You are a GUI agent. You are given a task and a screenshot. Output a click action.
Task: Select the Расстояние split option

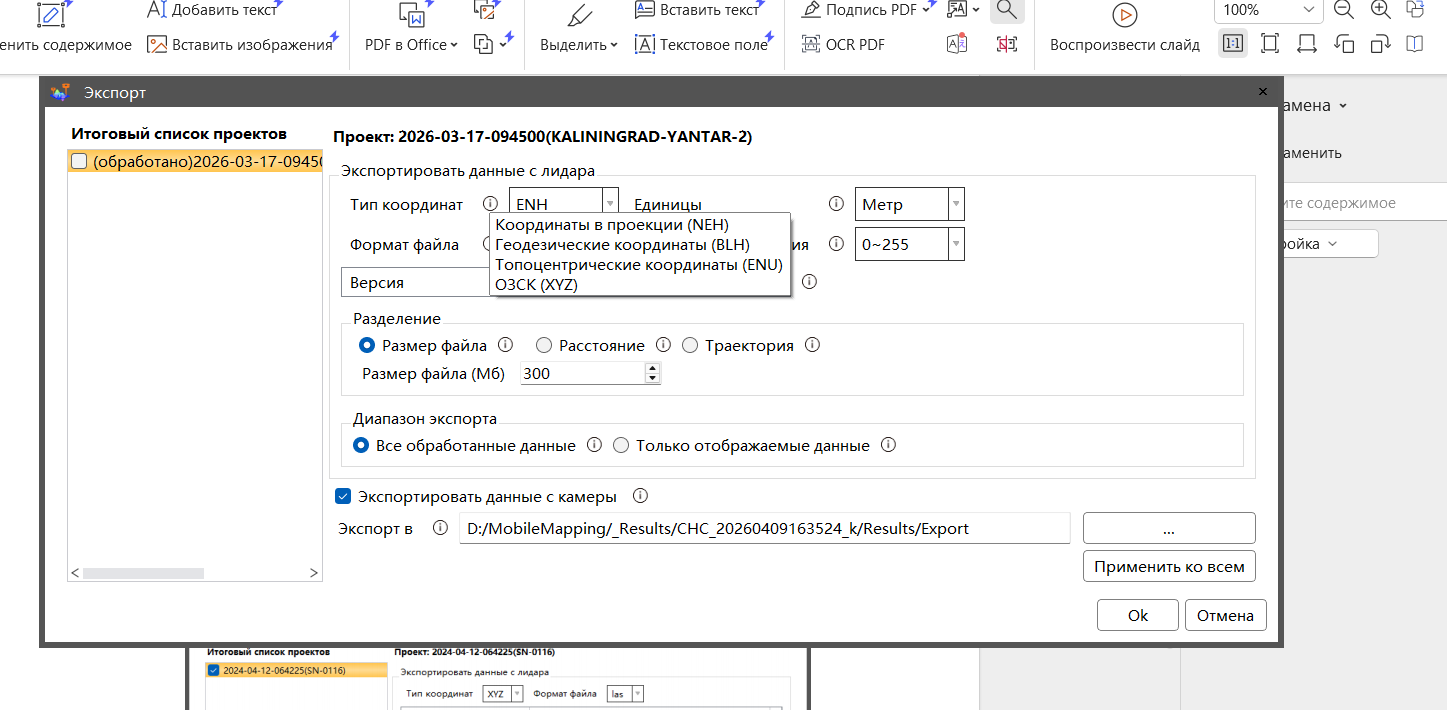(x=544, y=345)
